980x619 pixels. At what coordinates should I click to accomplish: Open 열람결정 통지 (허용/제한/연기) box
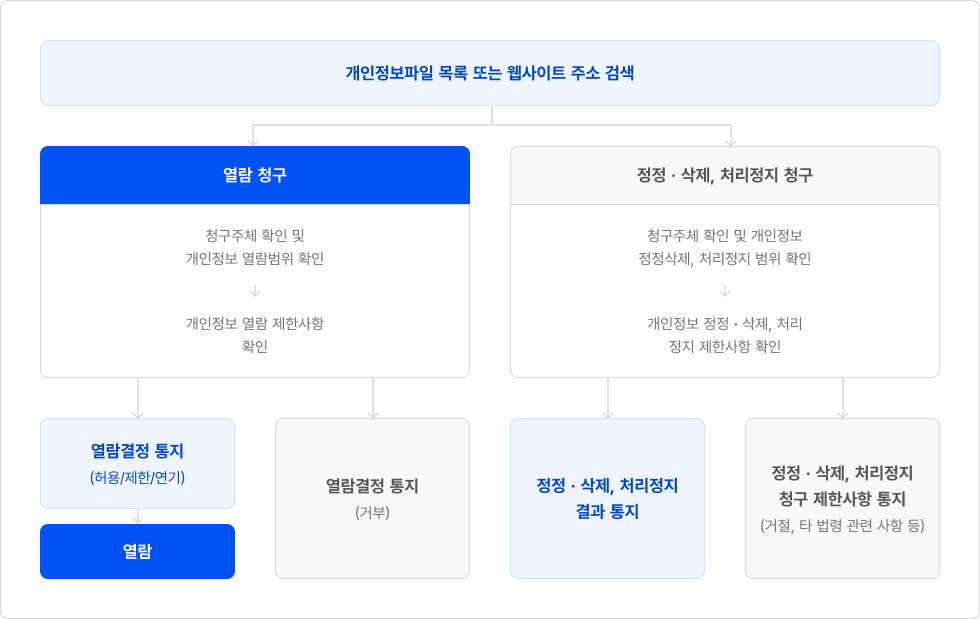[138, 463]
